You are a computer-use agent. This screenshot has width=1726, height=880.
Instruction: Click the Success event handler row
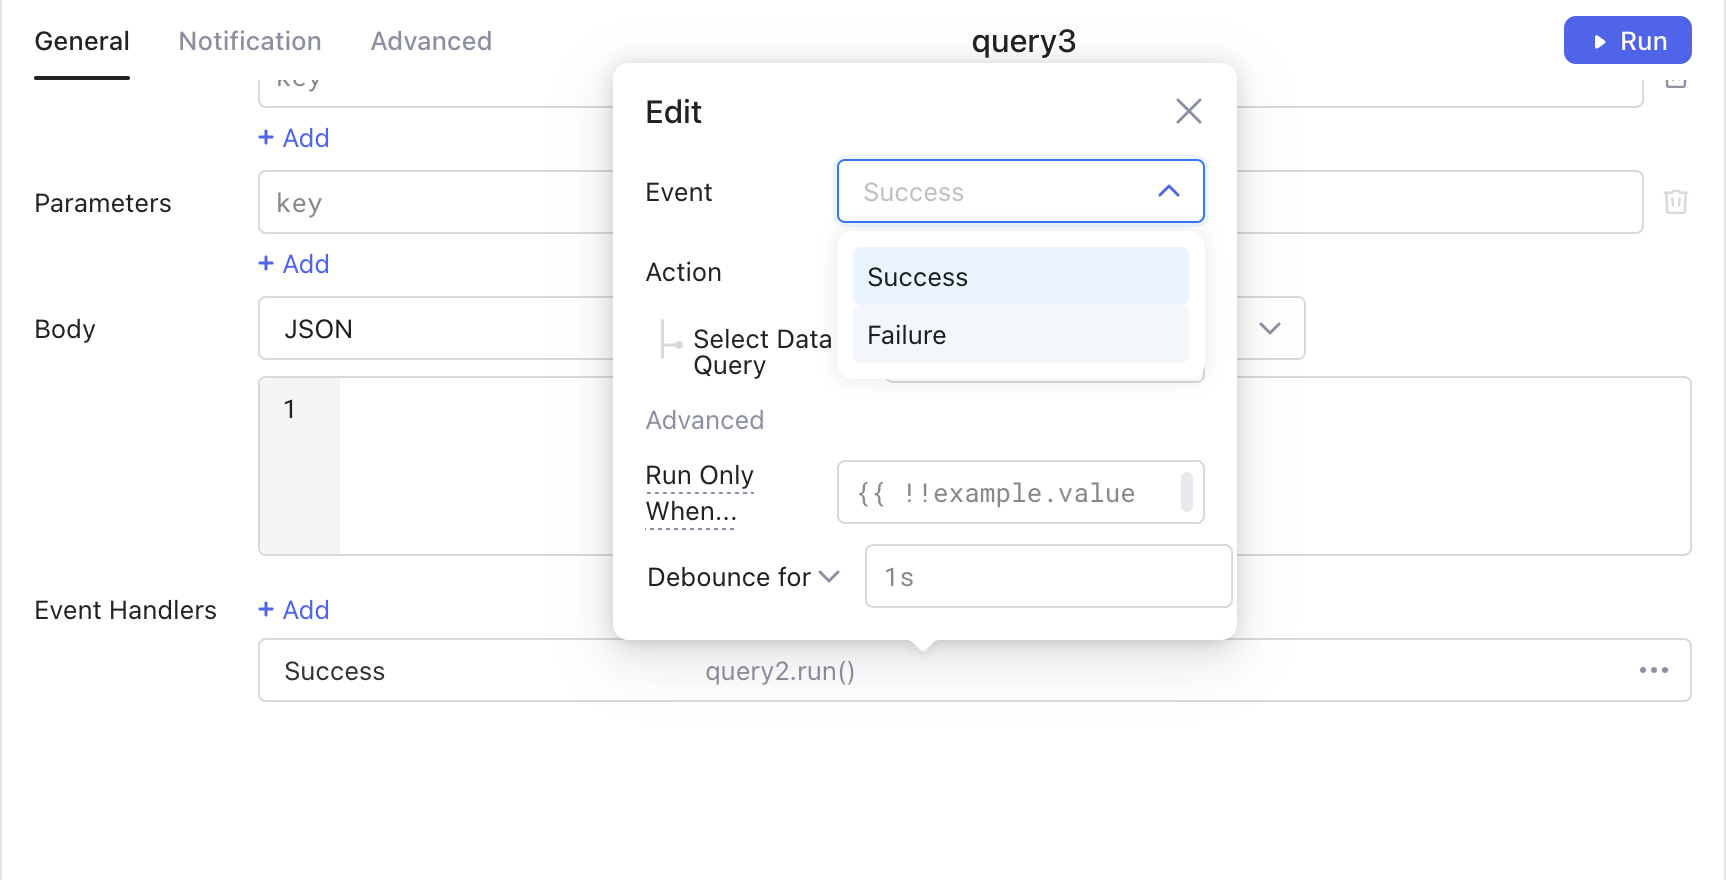pyautogui.click(x=500, y=671)
